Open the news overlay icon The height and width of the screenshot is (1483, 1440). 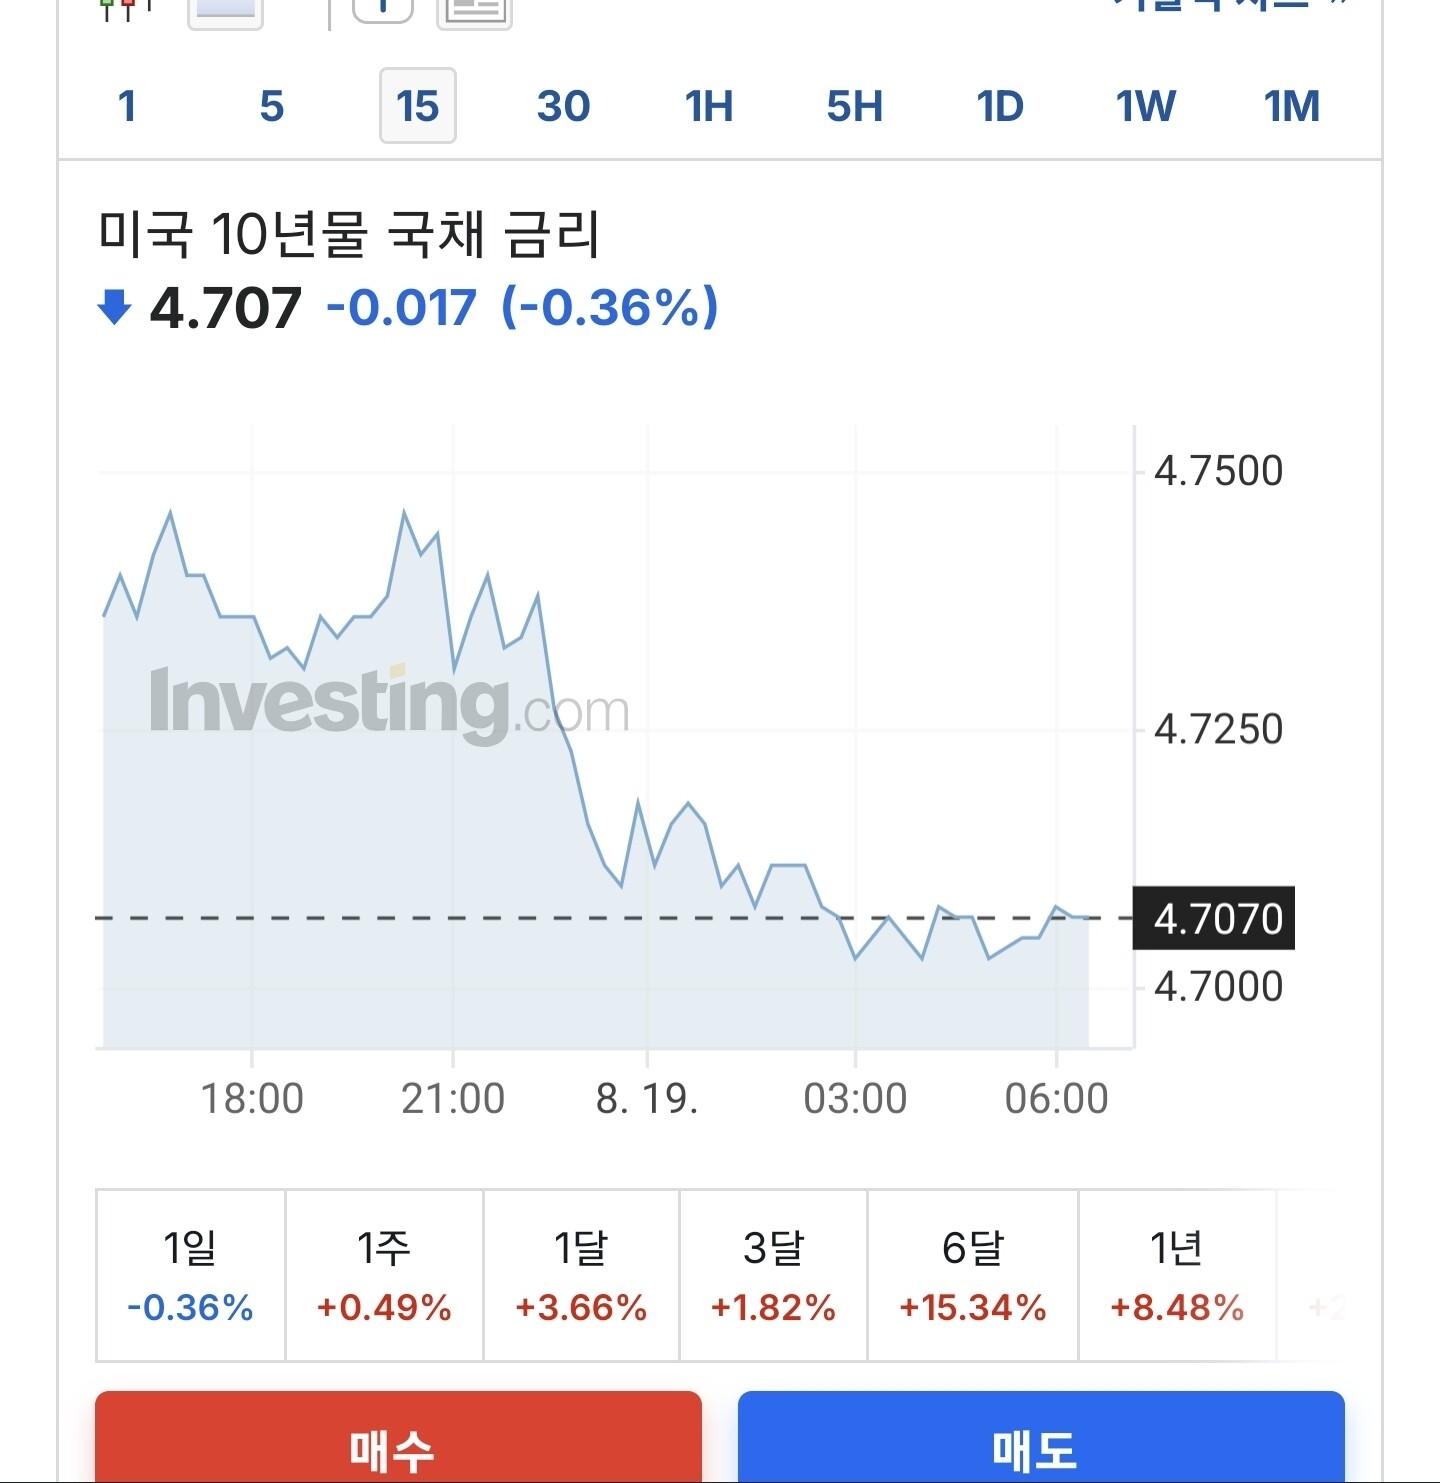[475, 10]
